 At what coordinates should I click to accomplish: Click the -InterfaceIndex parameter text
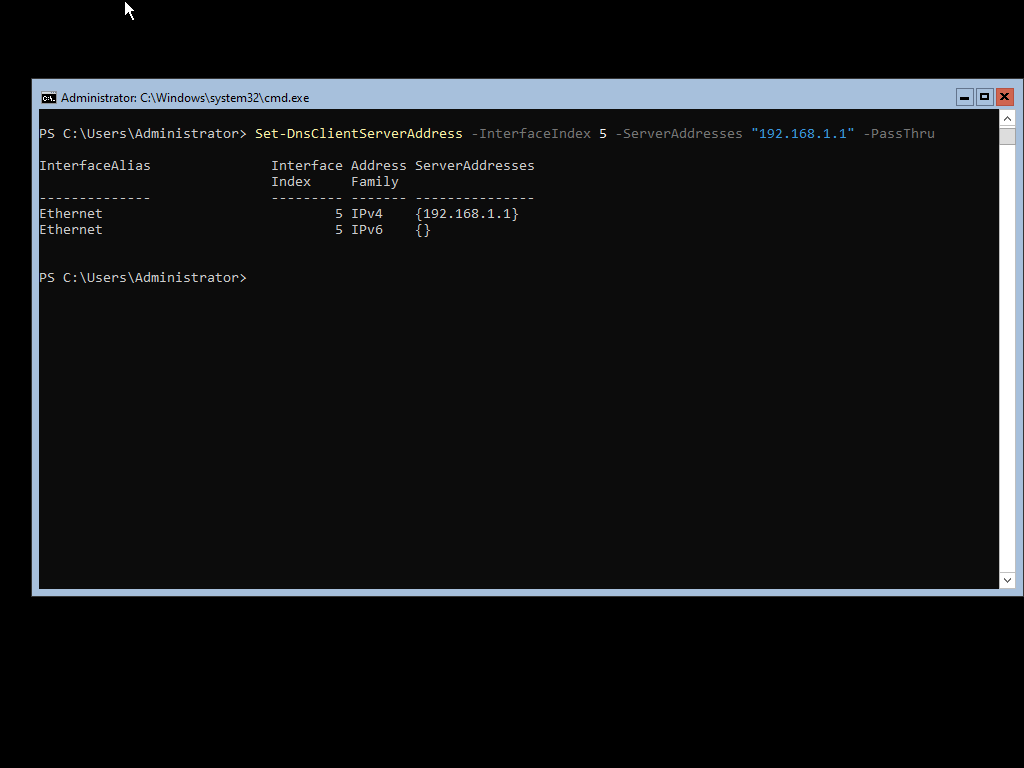[x=530, y=134]
